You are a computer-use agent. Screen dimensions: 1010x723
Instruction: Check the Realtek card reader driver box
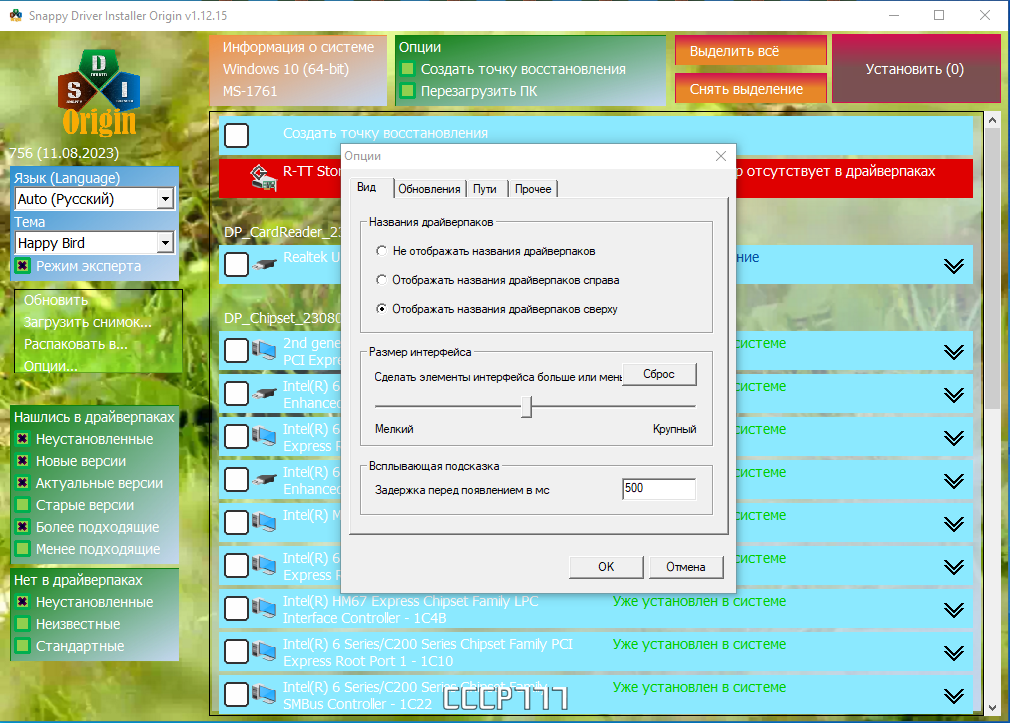(x=236, y=264)
